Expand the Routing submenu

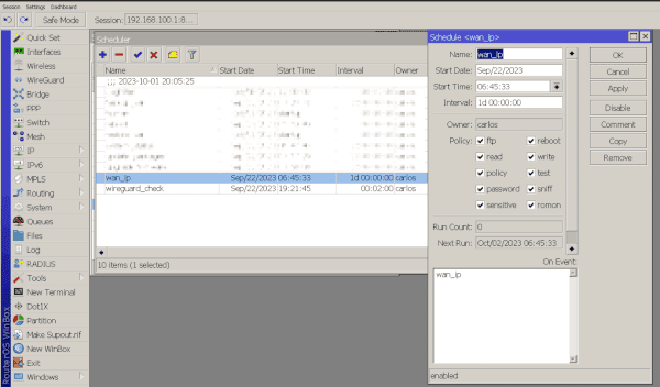pos(81,193)
